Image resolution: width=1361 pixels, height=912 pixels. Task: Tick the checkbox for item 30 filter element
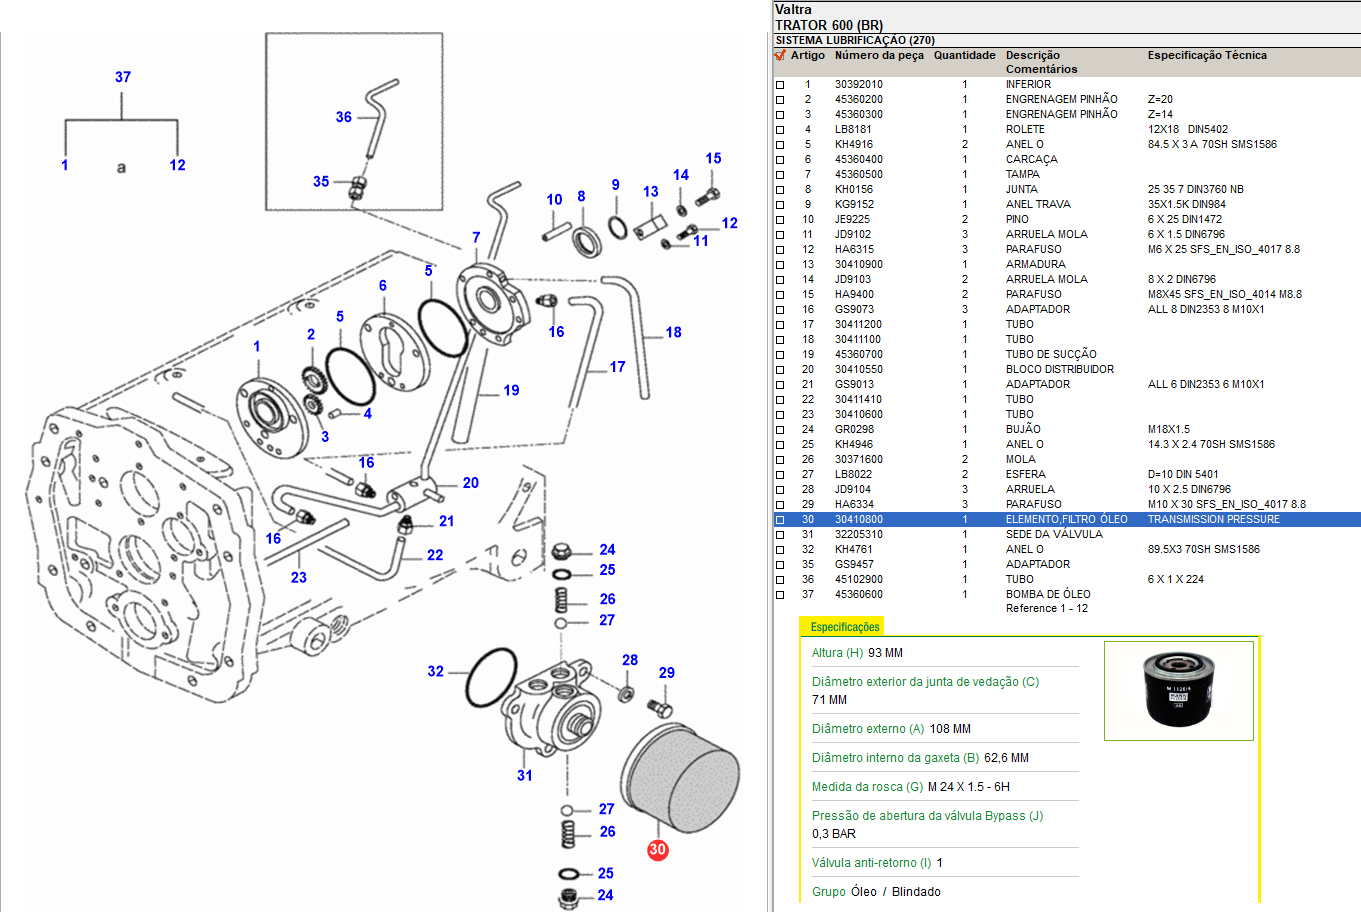(780, 520)
